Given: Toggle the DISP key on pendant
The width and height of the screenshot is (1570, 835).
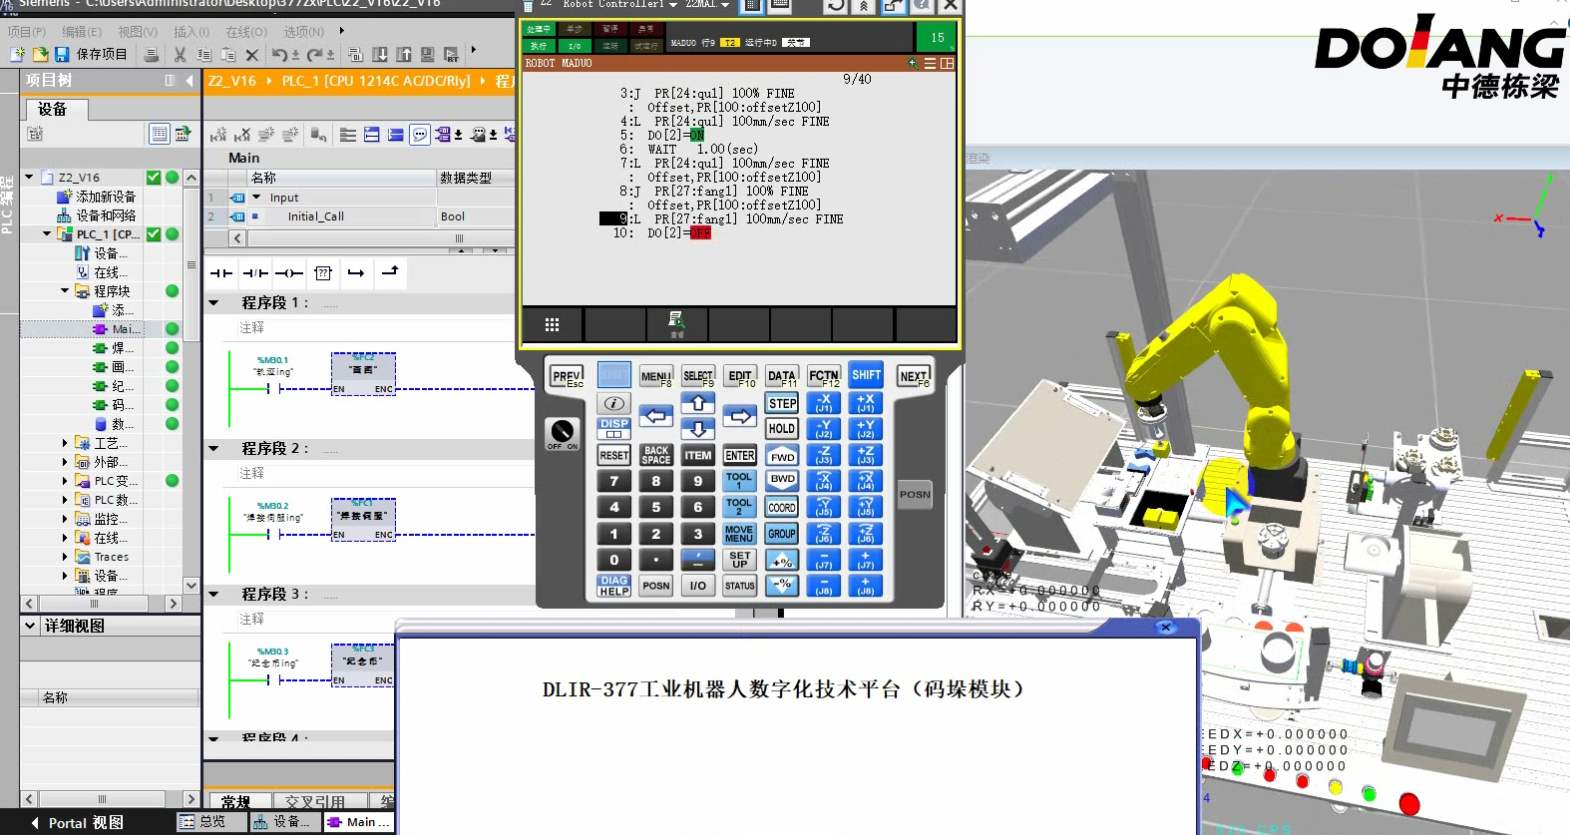Looking at the screenshot, I should [x=614, y=428].
